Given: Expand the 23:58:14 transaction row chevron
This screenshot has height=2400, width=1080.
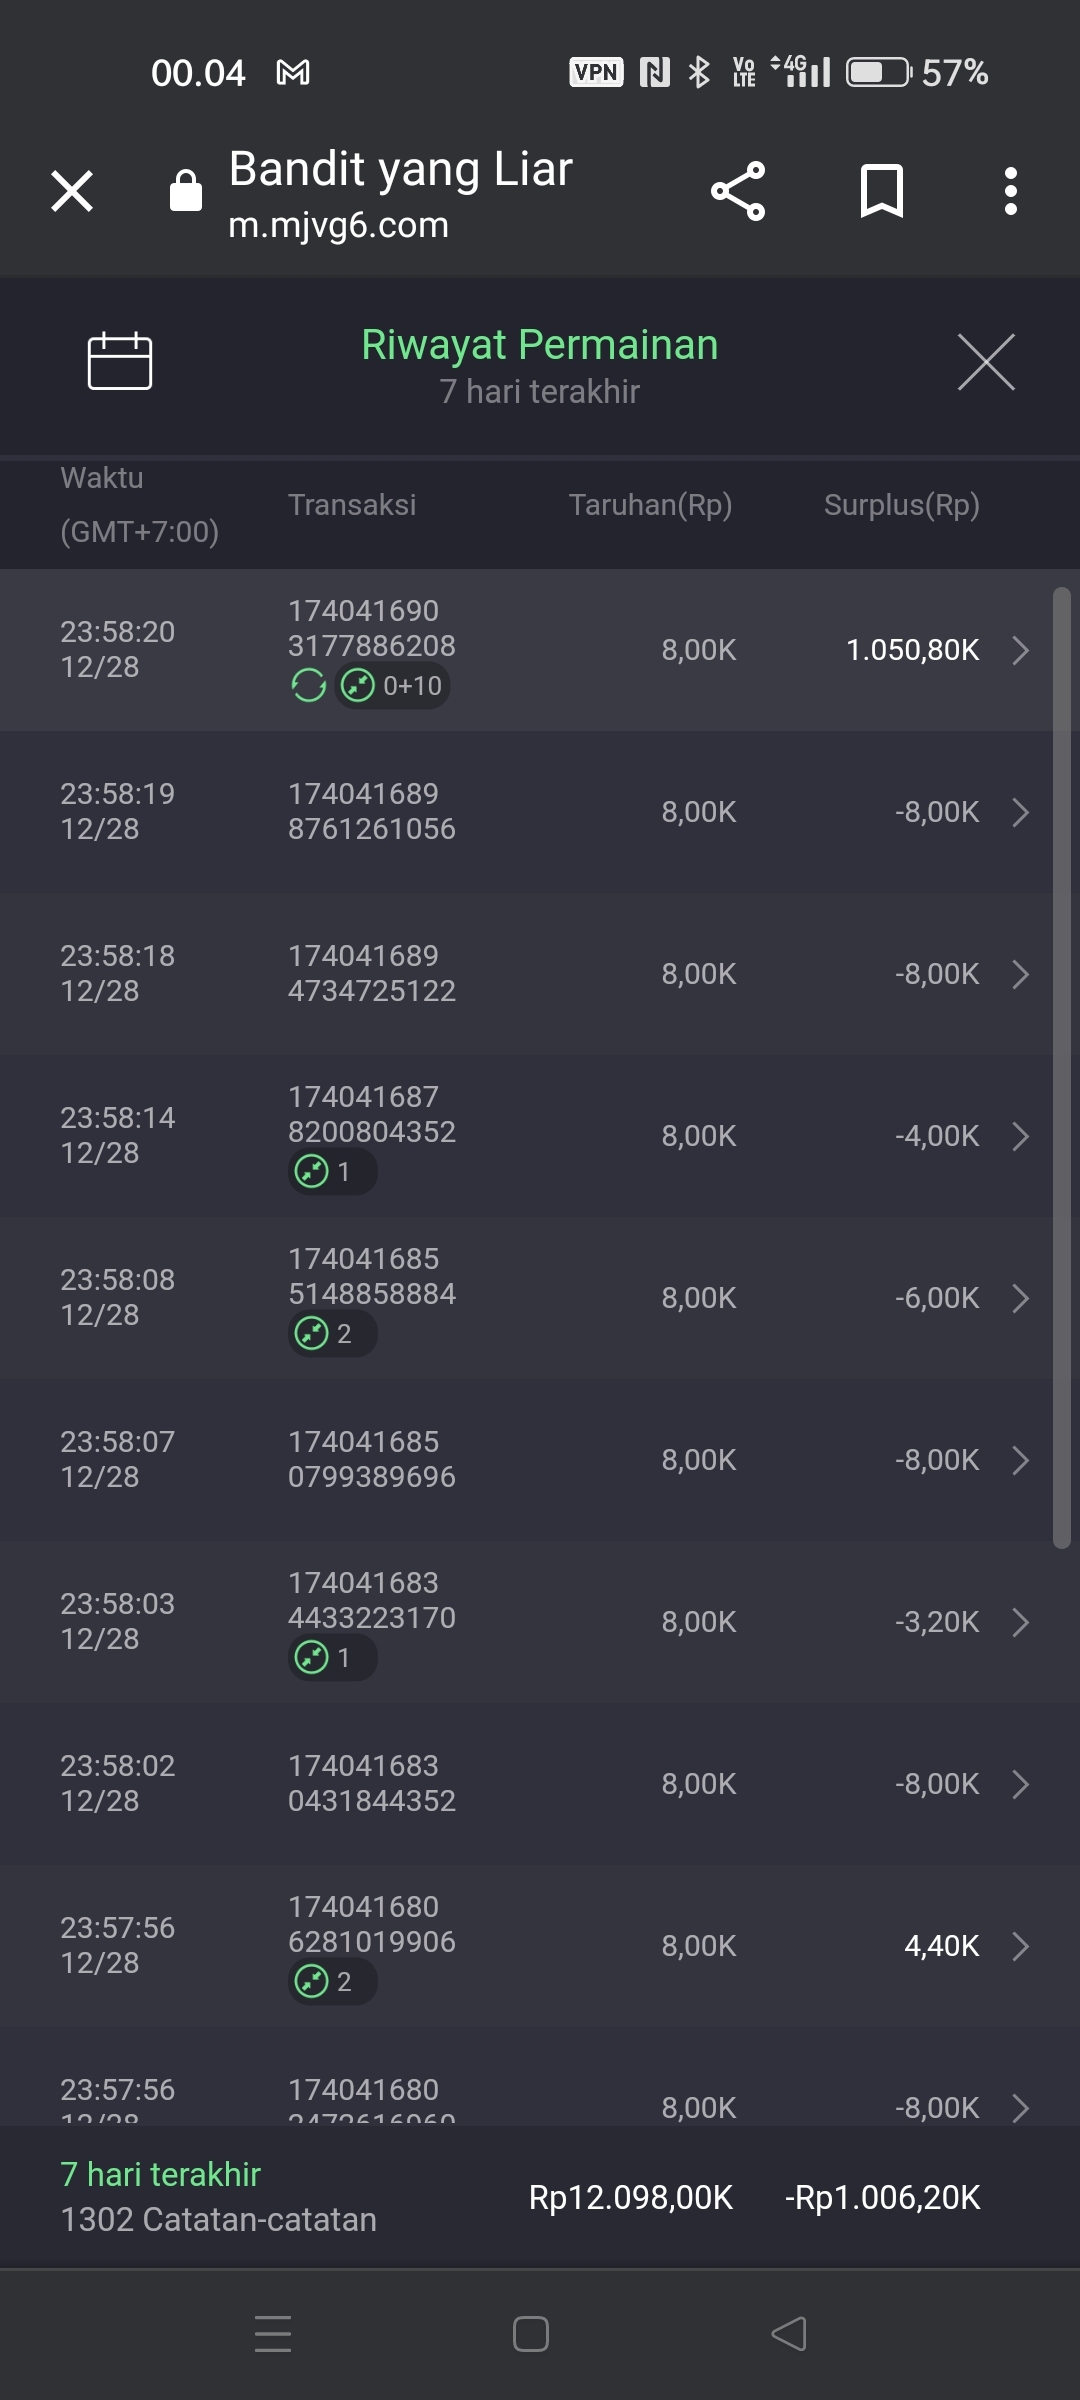Looking at the screenshot, I should pyautogui.click(x=1020, y=1136).
